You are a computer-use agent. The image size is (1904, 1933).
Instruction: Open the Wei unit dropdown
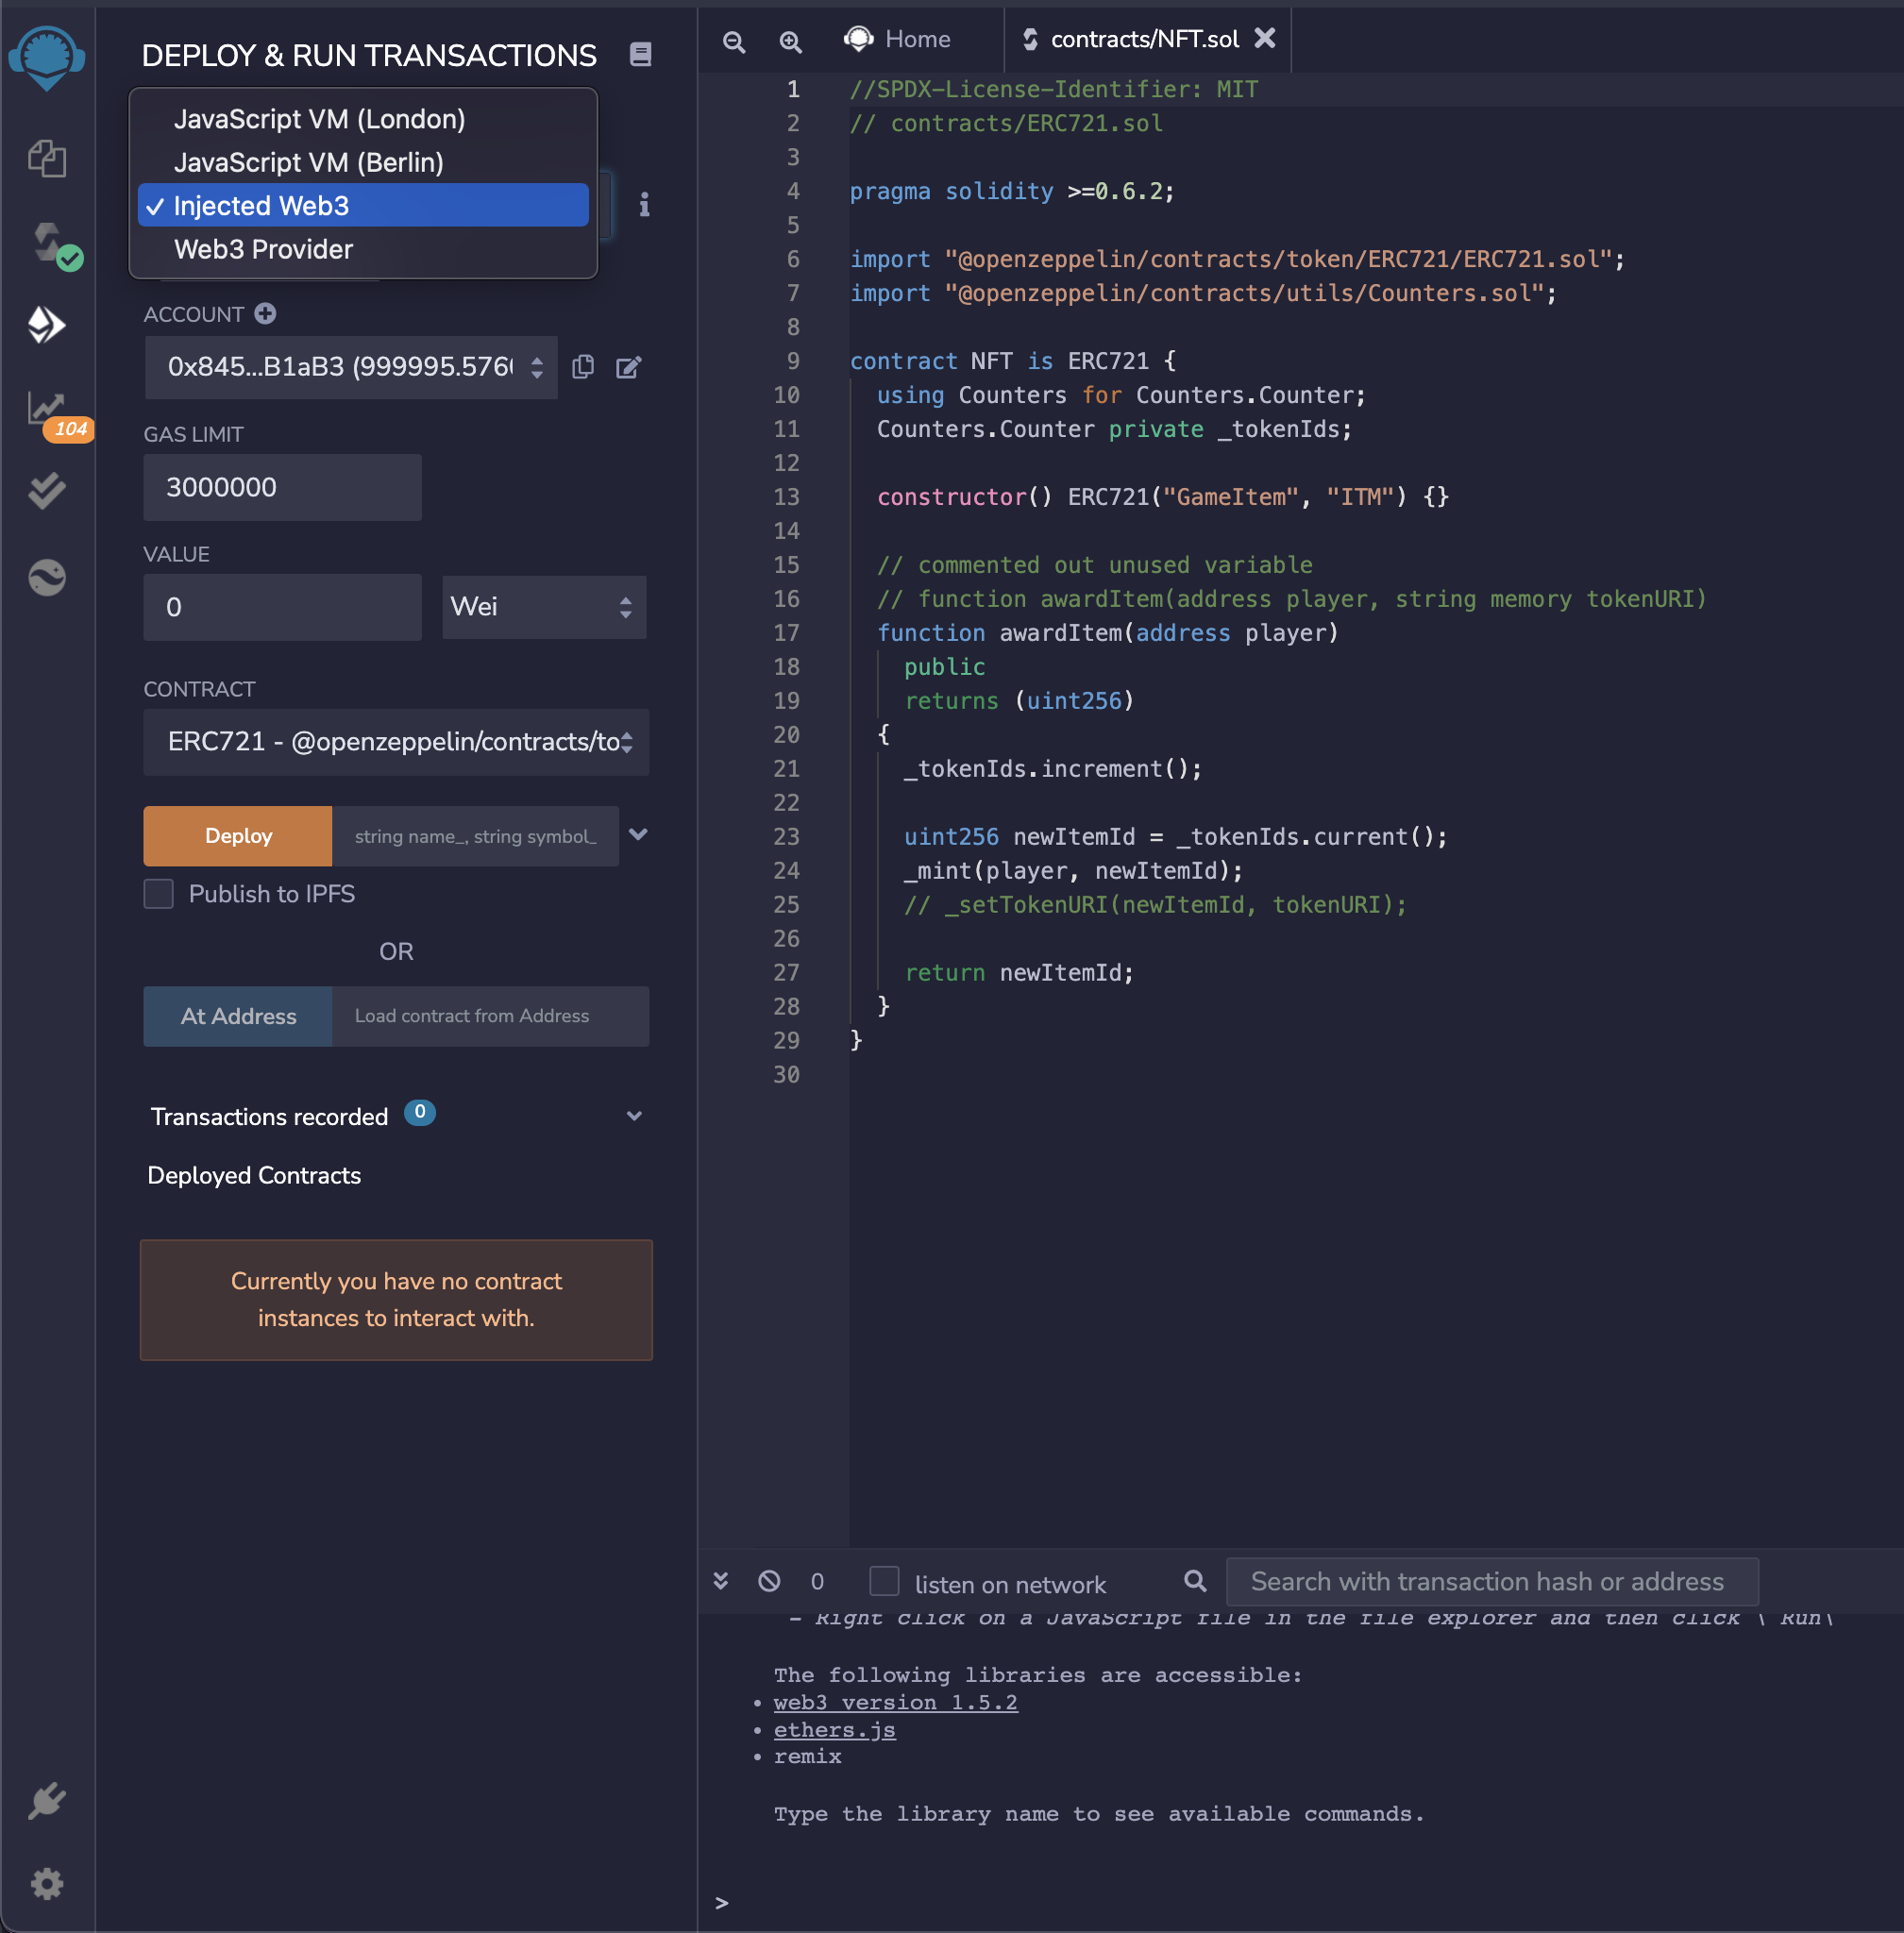coord(543,607)
